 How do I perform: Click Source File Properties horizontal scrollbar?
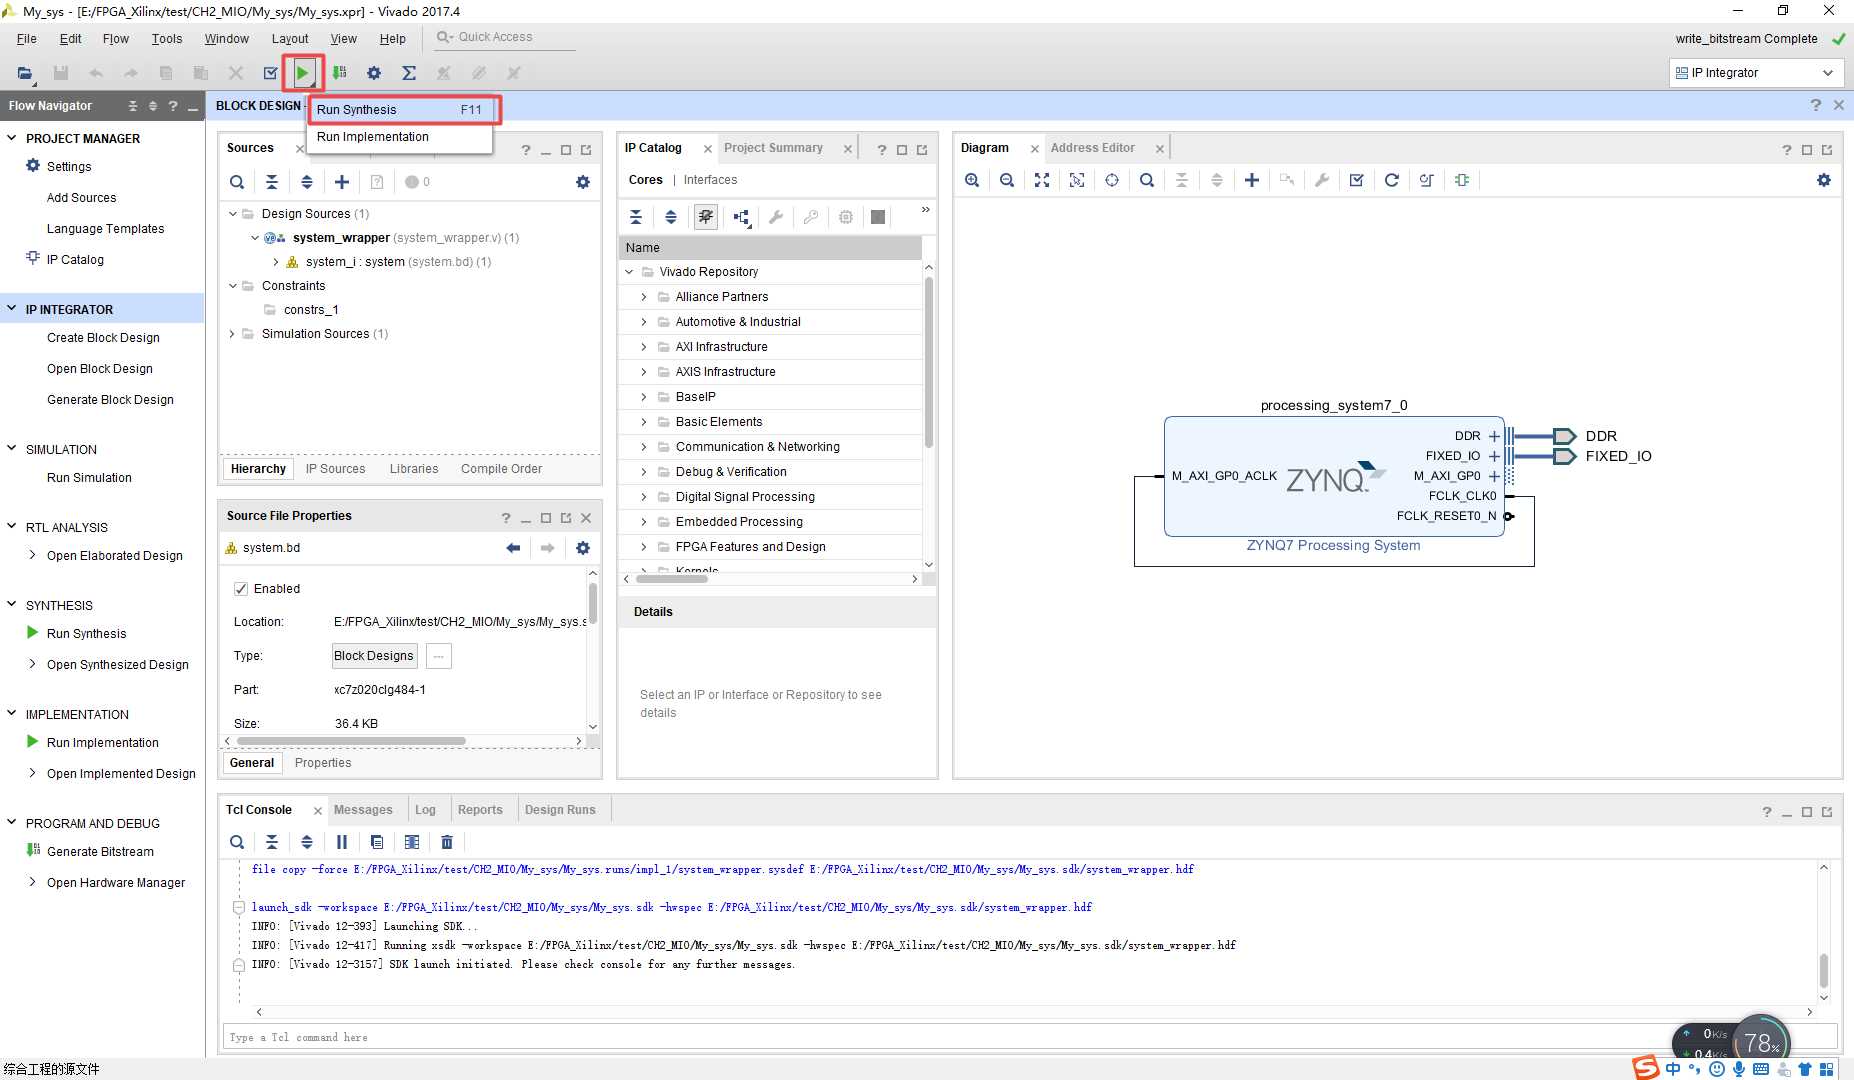350,741
